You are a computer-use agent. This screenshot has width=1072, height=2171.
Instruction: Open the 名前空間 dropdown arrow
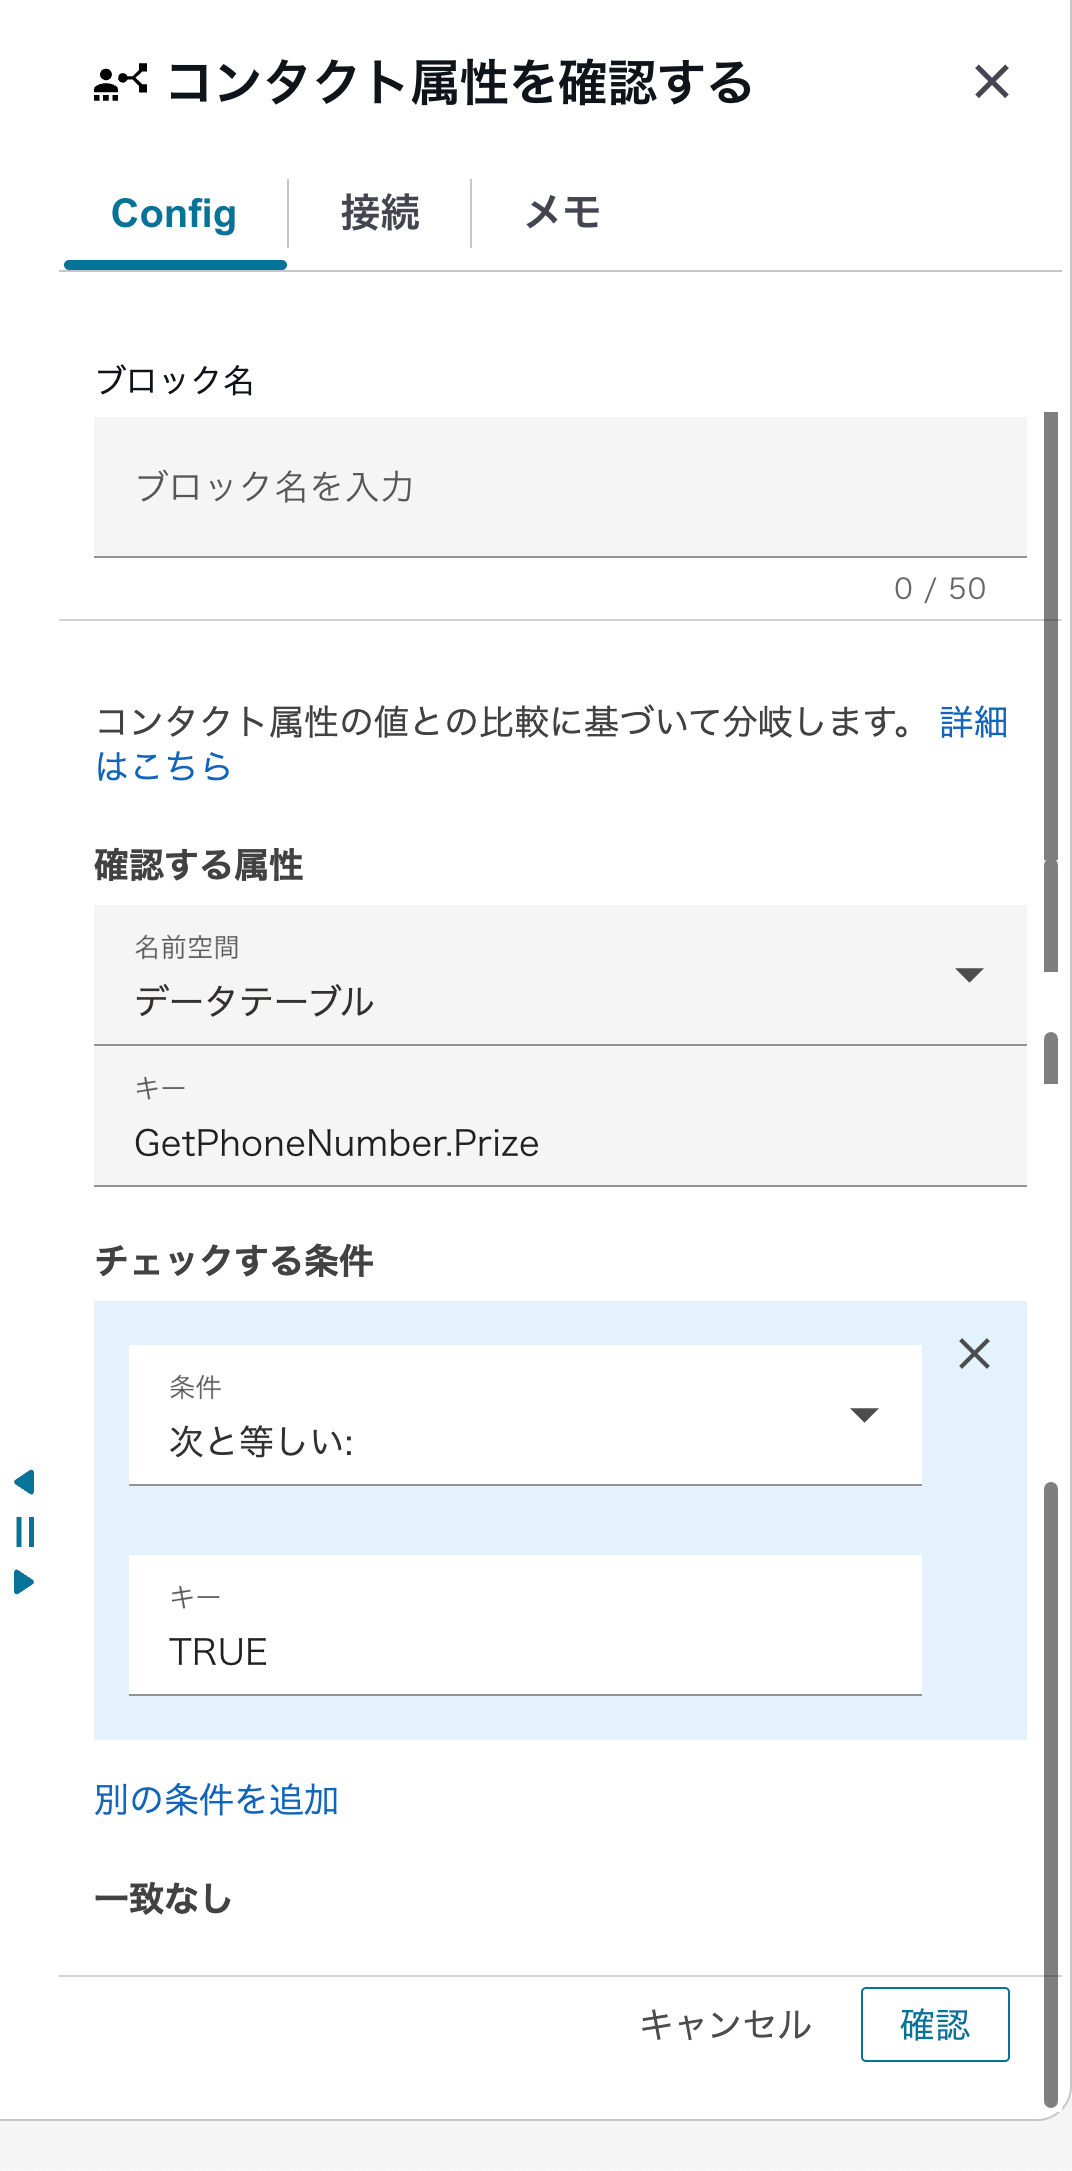pos(971,977)
